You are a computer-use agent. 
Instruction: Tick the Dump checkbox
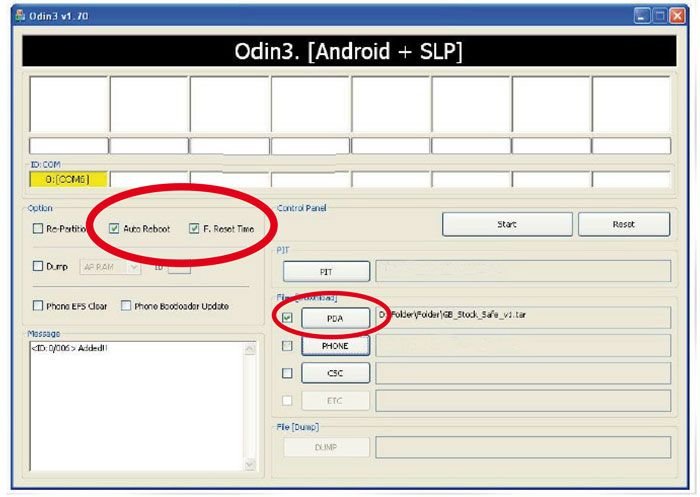38,266
